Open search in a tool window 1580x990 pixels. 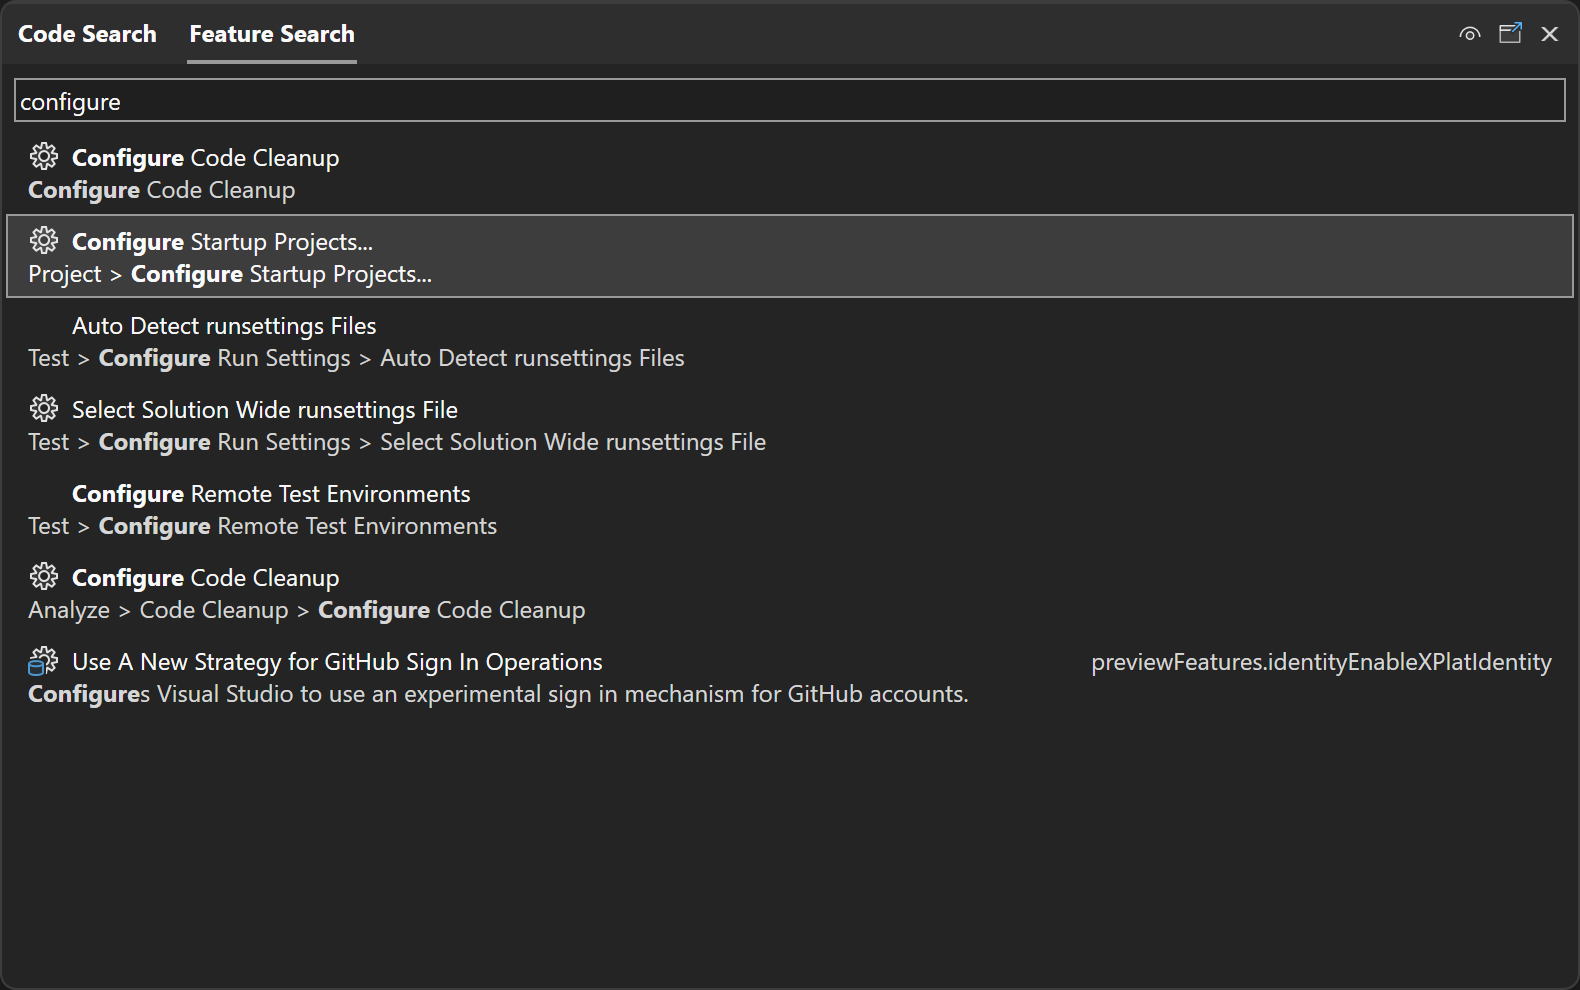coord(1510,34)
